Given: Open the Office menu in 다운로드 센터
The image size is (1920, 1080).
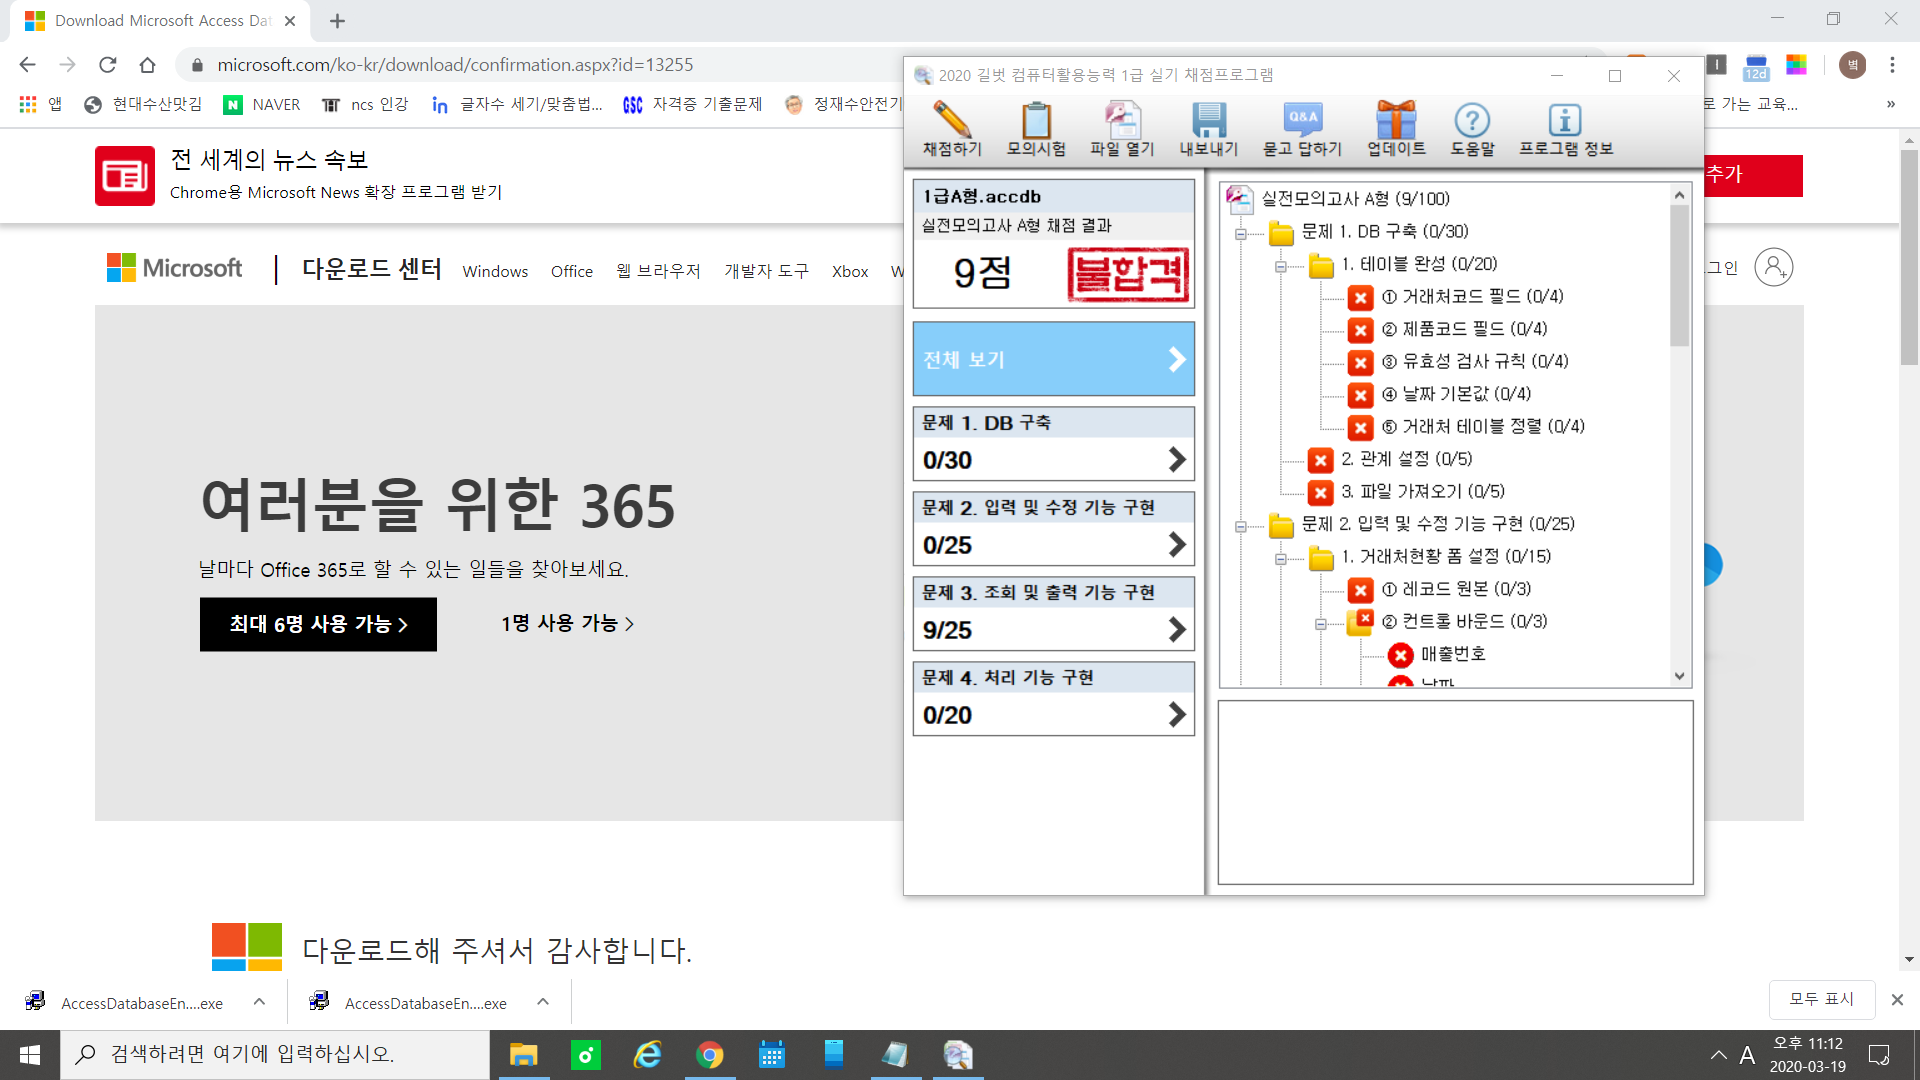Looking at the screenshot, I should [x=571, y=271].
